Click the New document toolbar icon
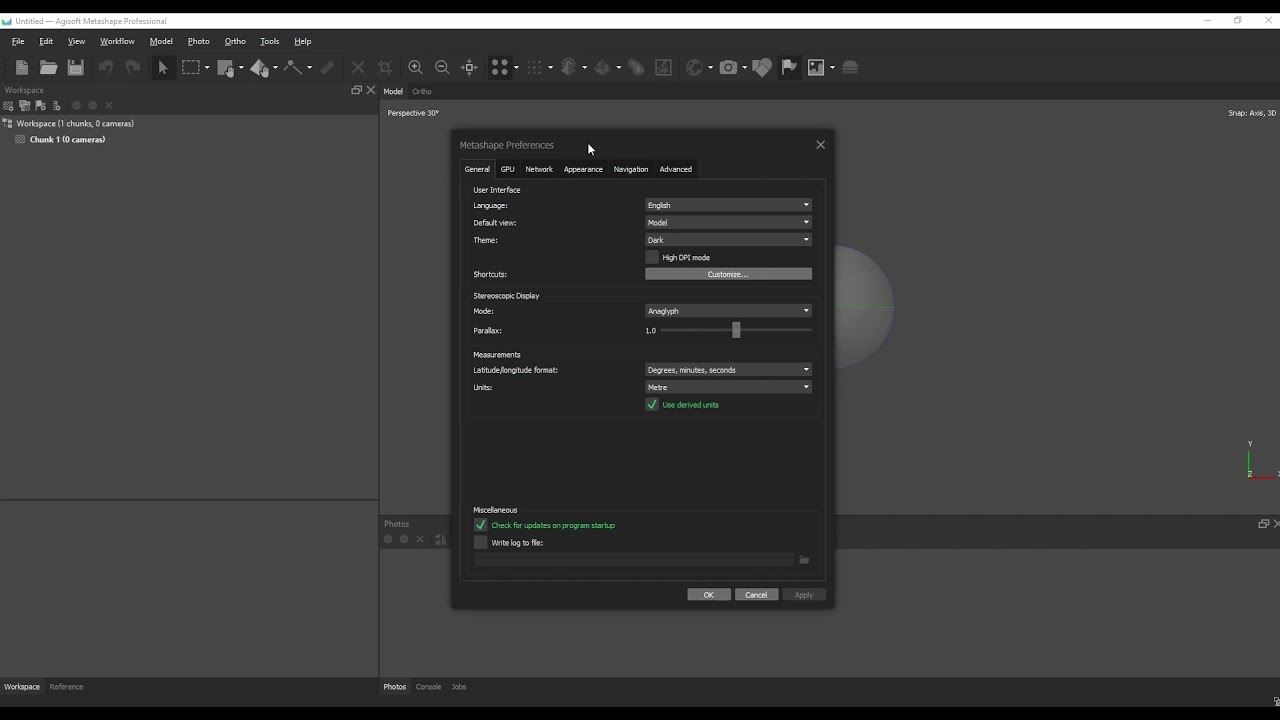Image resolution: width=1280 pixels, height=720 pixels. (x=22, y=67)
